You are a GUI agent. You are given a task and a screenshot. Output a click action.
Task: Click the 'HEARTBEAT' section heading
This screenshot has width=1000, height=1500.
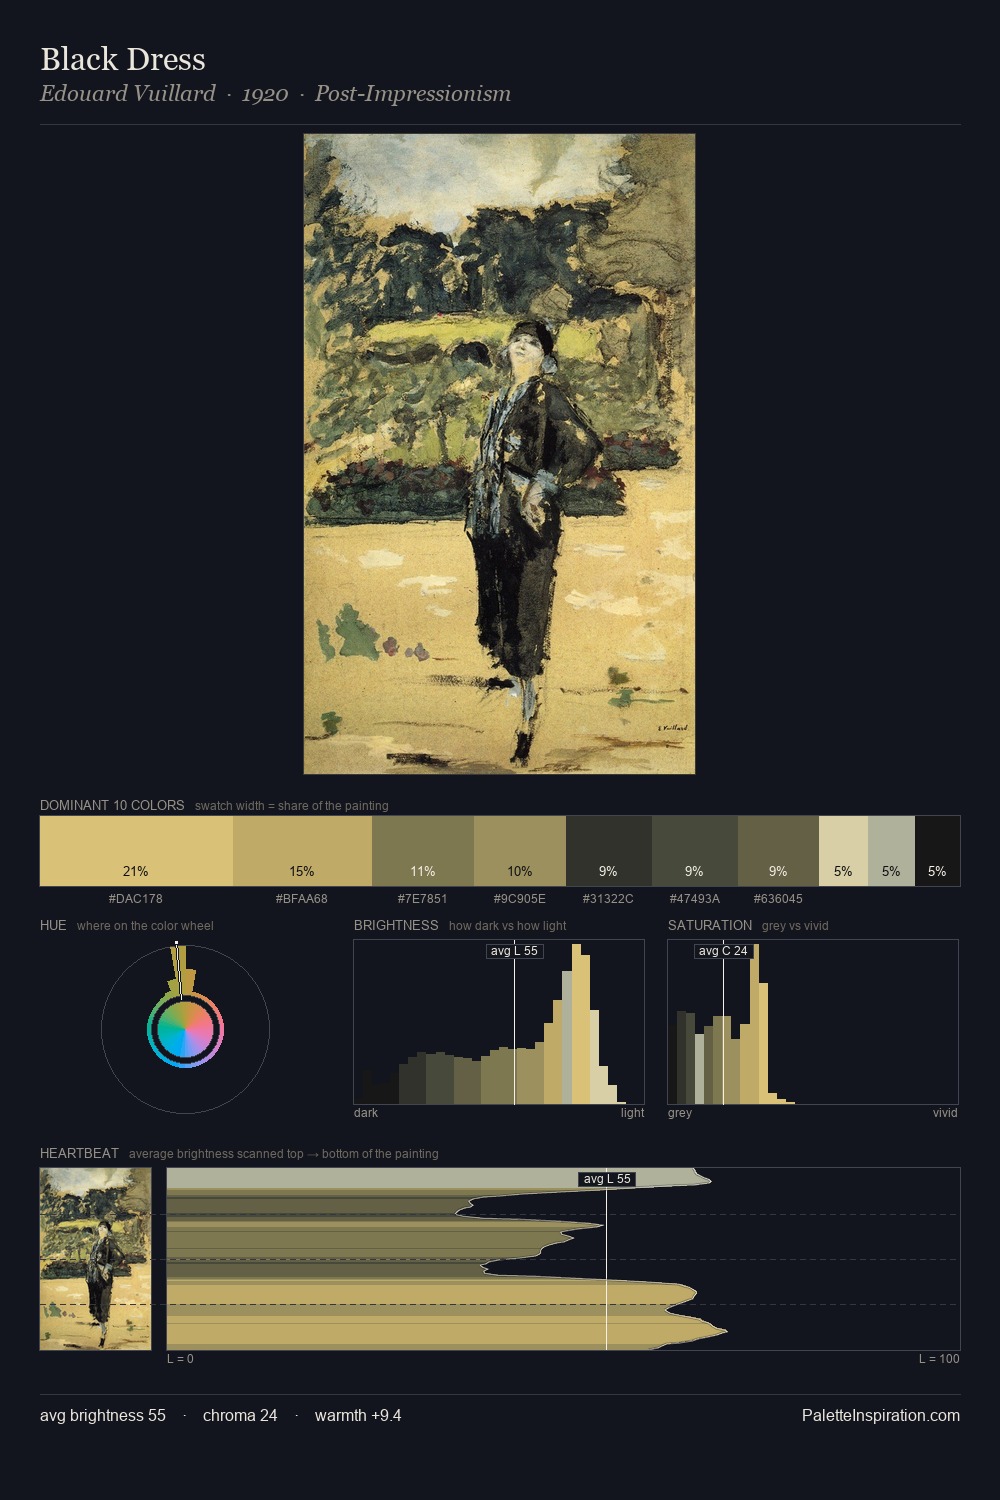[79, 1153]
